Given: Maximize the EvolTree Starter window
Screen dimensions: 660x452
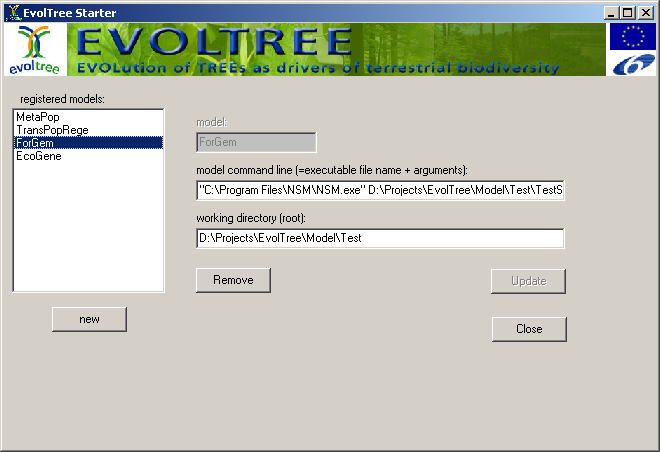Looking at the screenshot, I should pos(626,12).
